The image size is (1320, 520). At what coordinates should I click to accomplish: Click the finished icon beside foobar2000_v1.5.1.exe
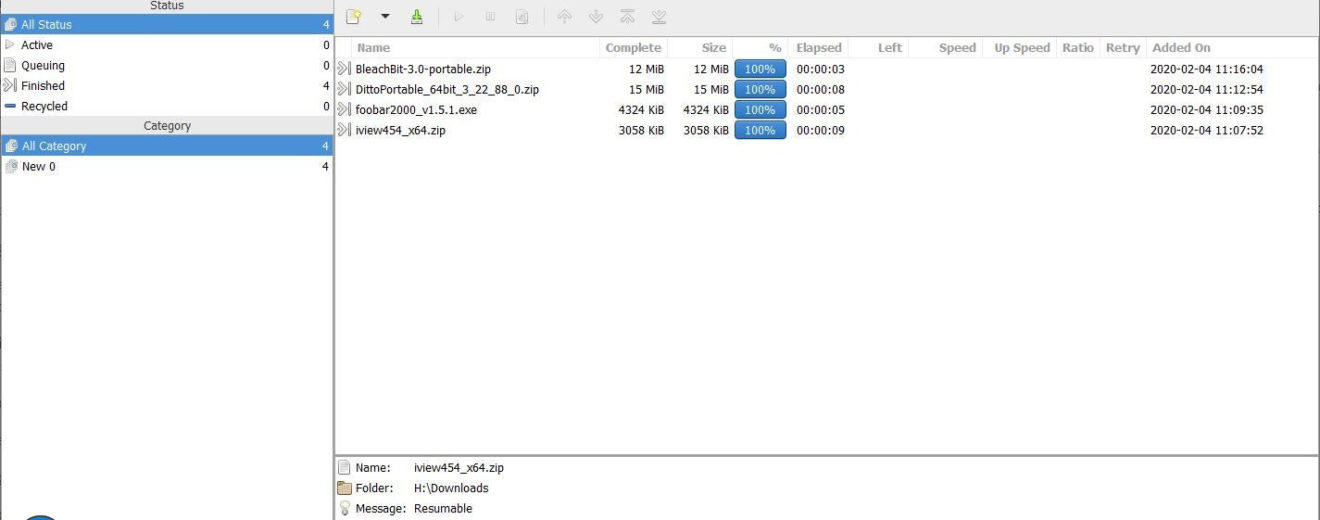point(344,110)
